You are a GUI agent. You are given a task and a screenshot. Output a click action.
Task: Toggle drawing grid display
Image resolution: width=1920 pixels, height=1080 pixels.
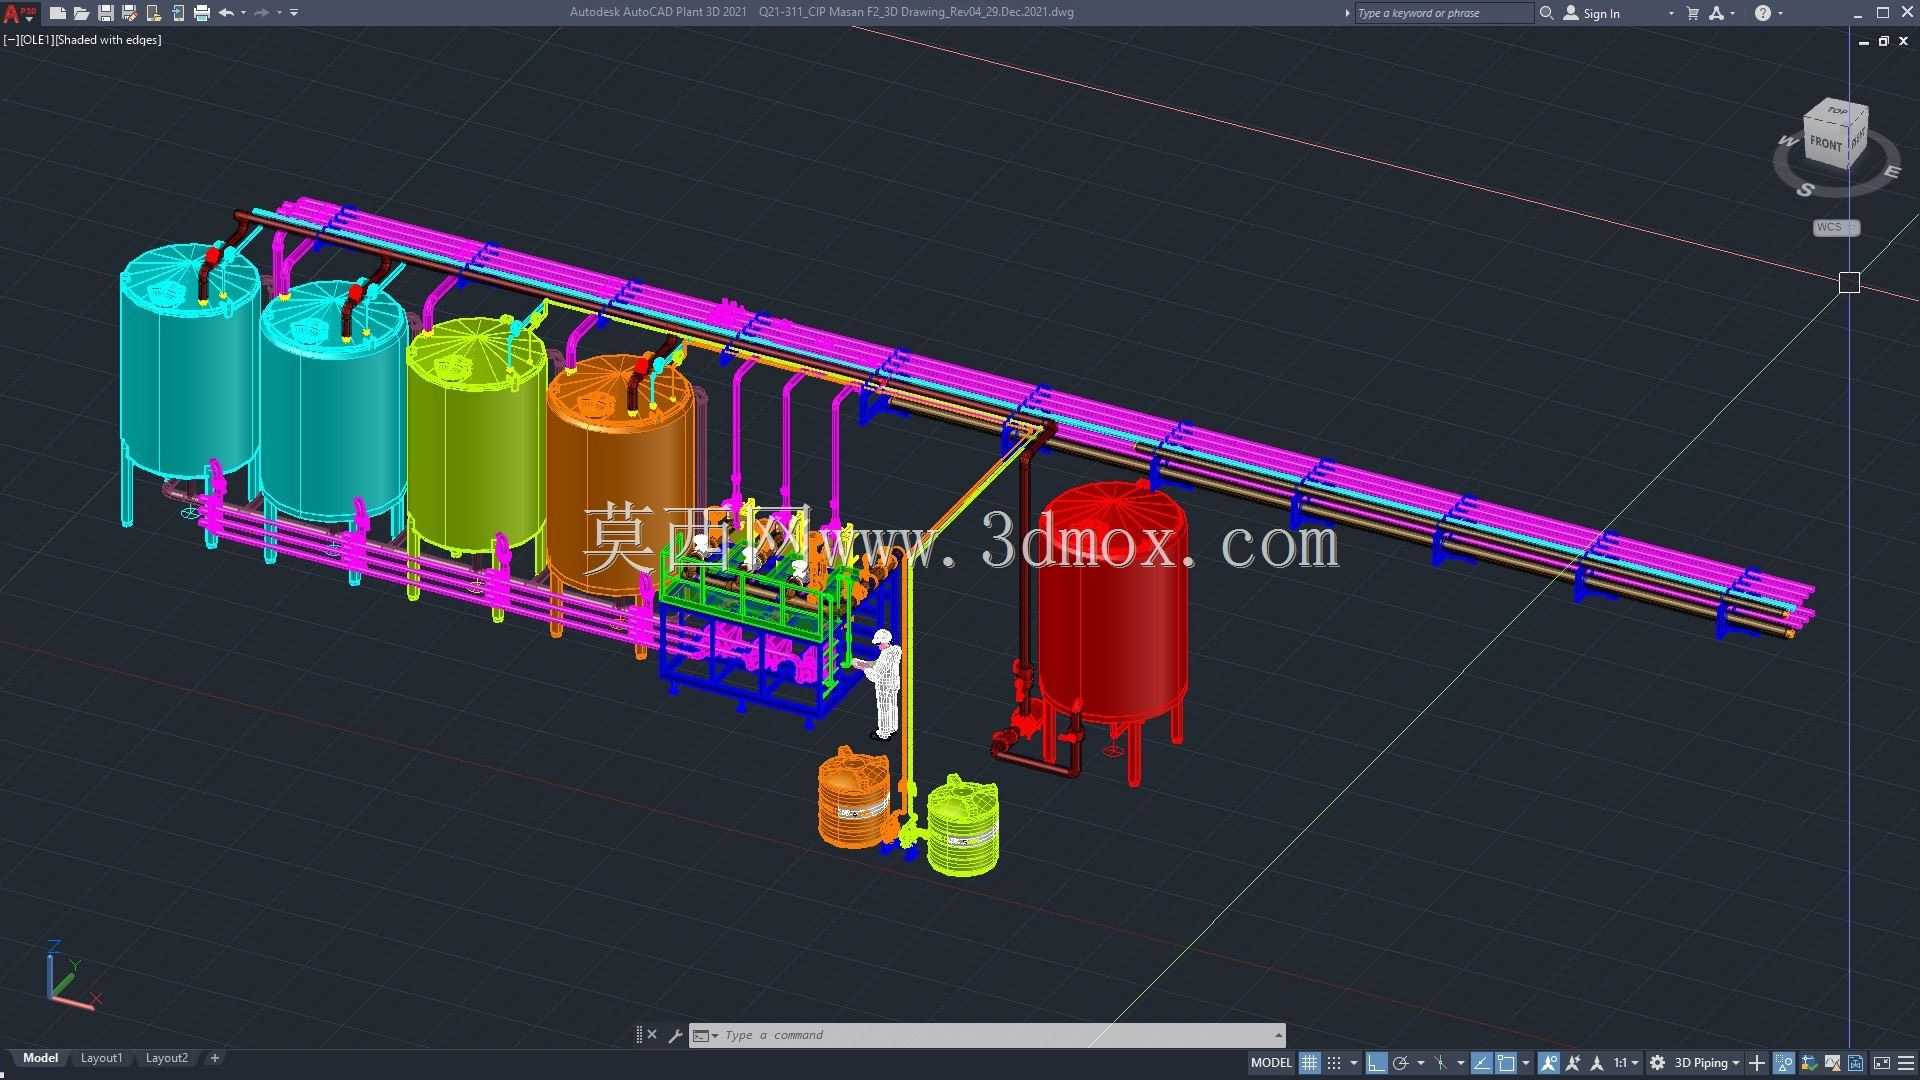[1309, 1063]
